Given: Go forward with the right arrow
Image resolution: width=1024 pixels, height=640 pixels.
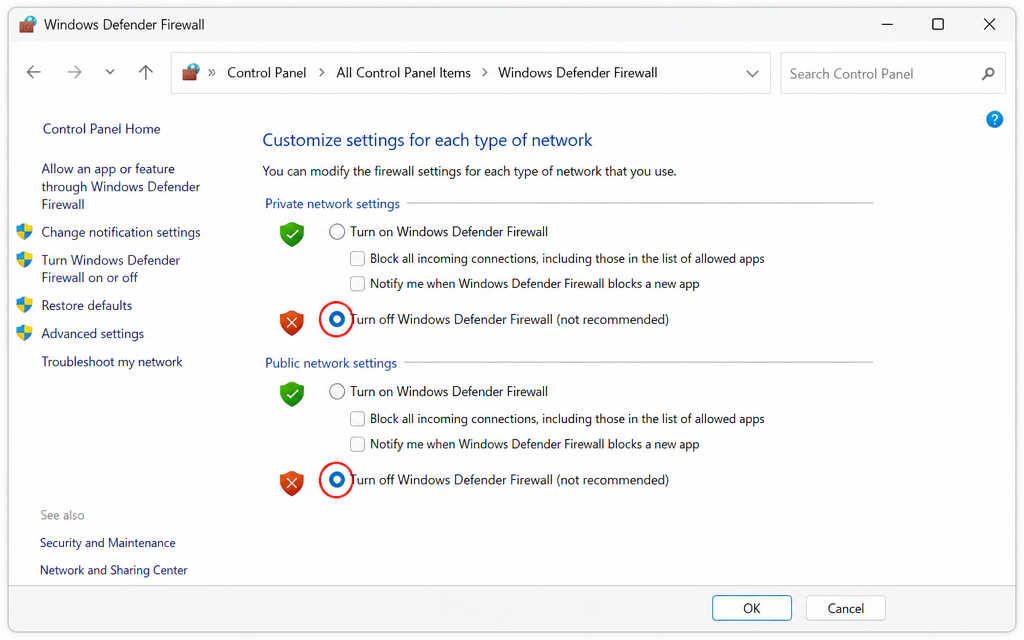Looking at the screenshot, I should pos(74,72).
